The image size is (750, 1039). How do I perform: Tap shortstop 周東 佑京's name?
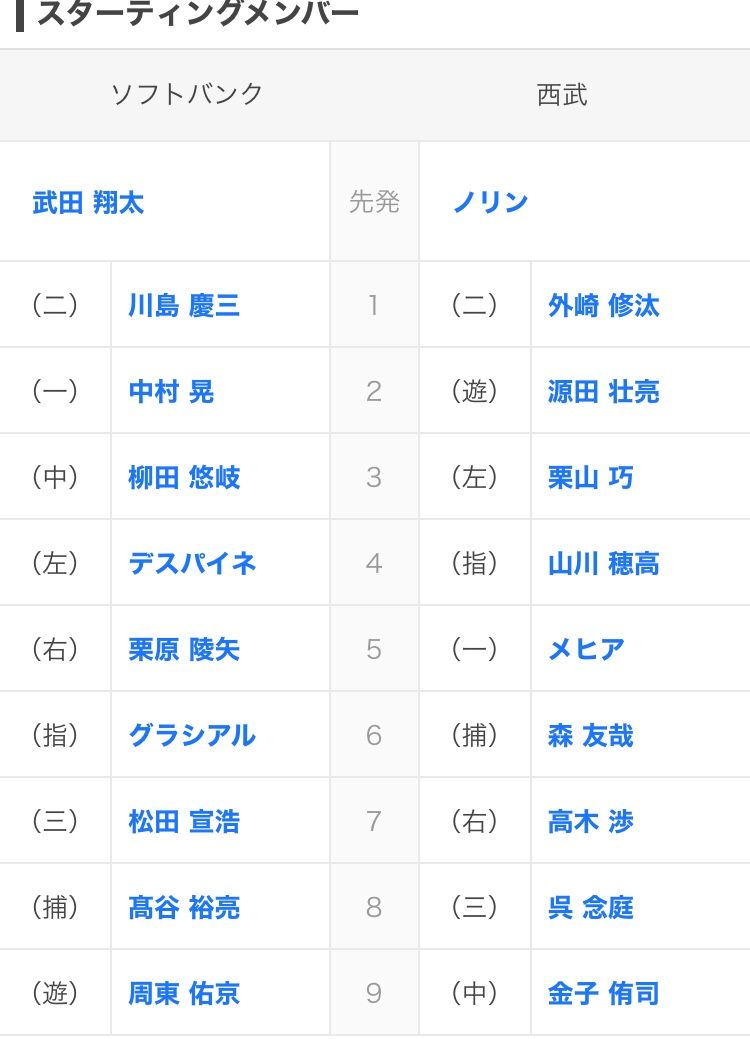(x=184, y=993)
